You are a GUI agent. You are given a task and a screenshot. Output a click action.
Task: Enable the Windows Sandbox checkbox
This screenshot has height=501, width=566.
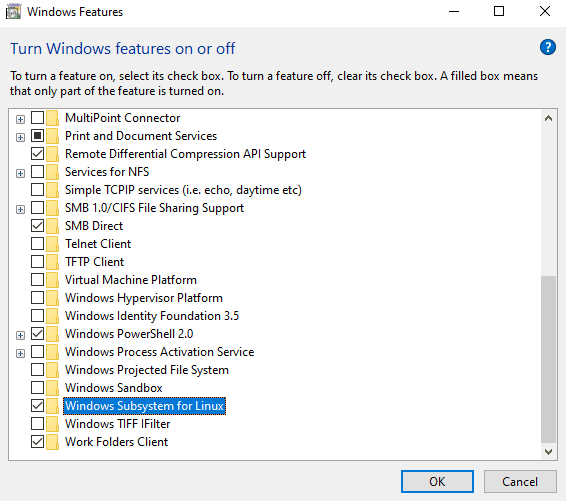tap(38, 388)
